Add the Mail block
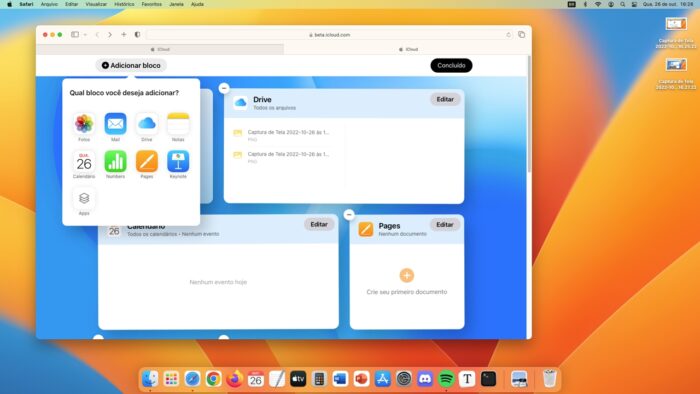Viewport: 700px width, 394px height. click(115, 124)
